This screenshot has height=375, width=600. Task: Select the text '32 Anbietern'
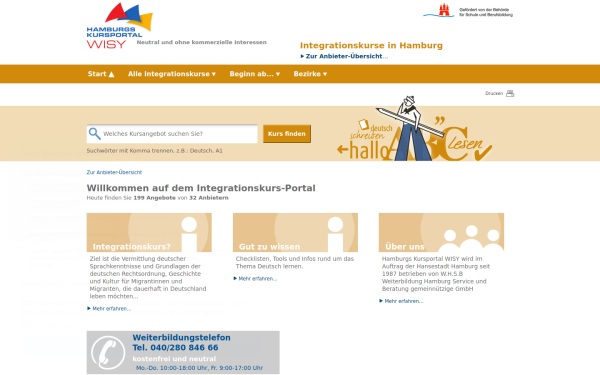click(209, 198)
